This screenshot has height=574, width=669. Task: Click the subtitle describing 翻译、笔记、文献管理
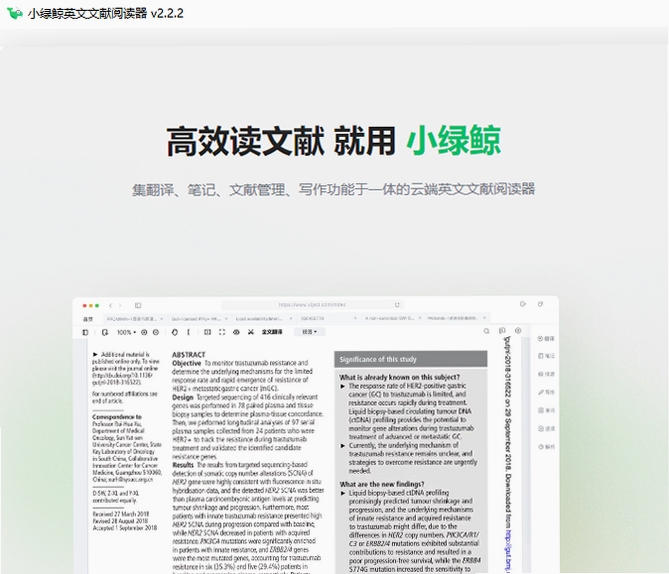pyautogui.click(x=333, y=189)
